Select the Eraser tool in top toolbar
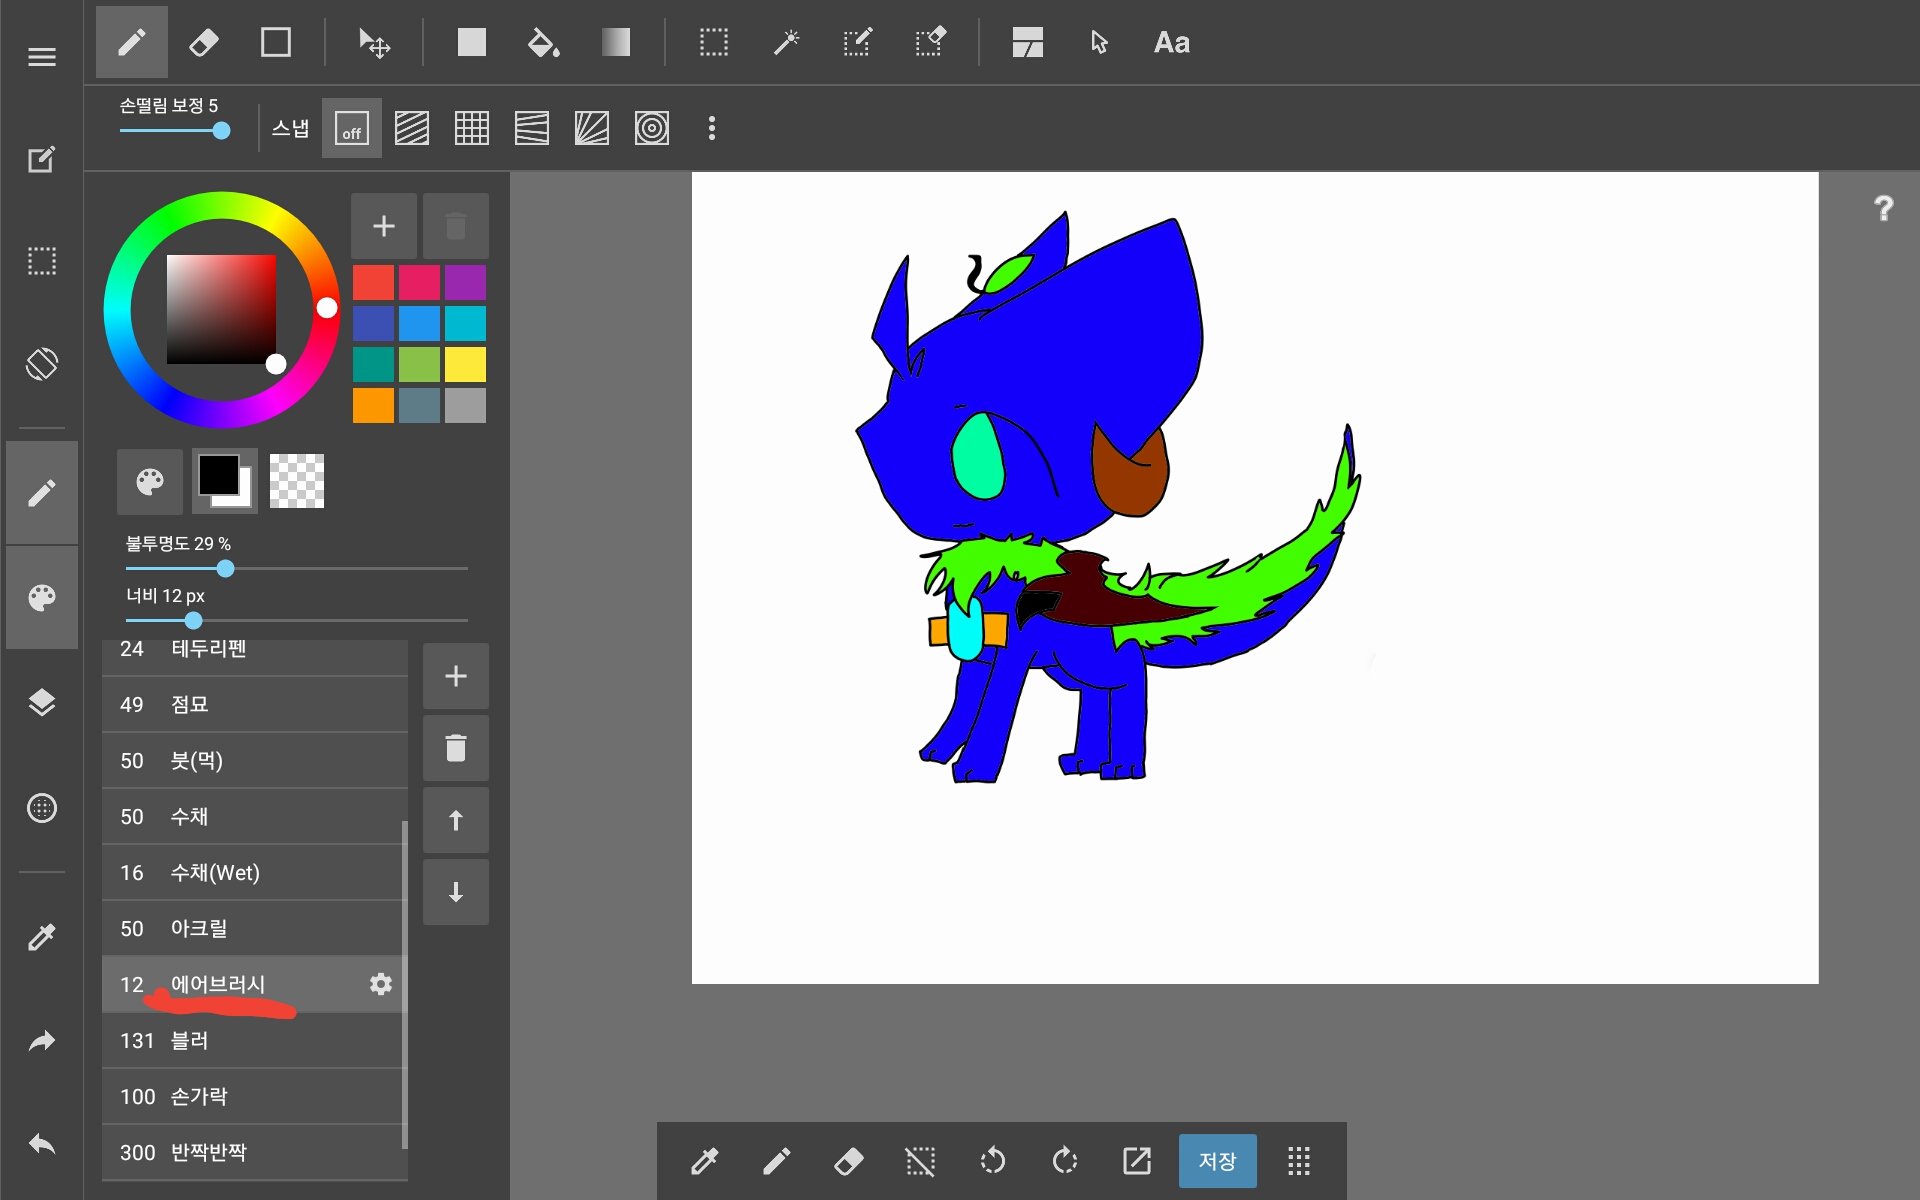This screenshot has height=1200, width=1920. point(203,43)
